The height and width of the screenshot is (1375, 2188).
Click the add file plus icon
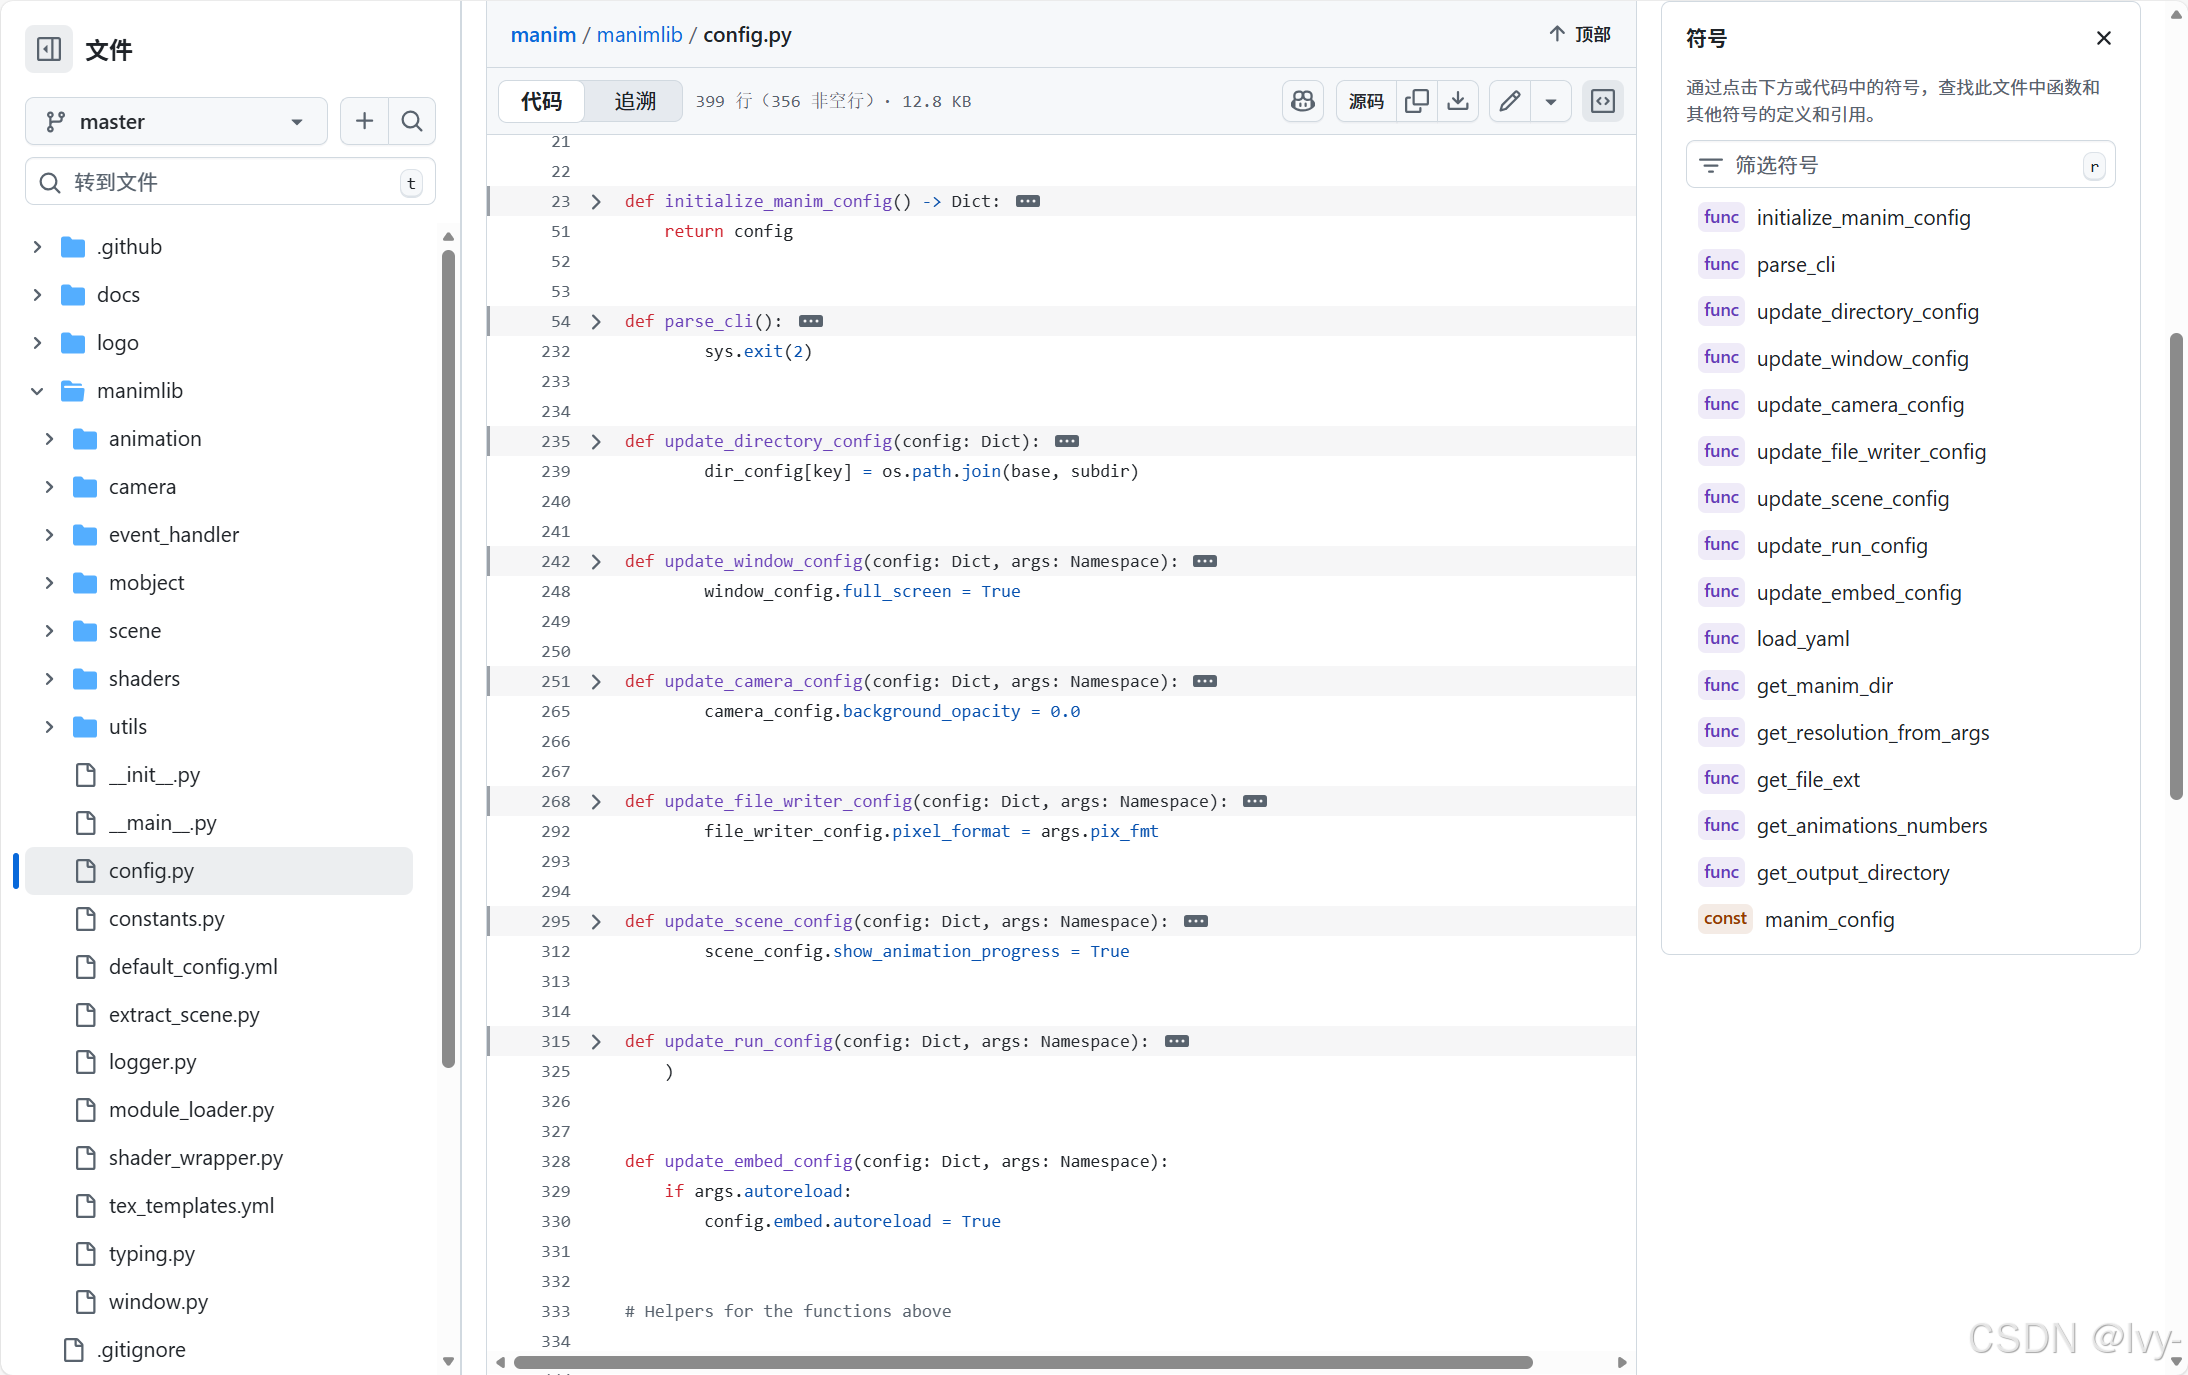click(x=364, y=121)
